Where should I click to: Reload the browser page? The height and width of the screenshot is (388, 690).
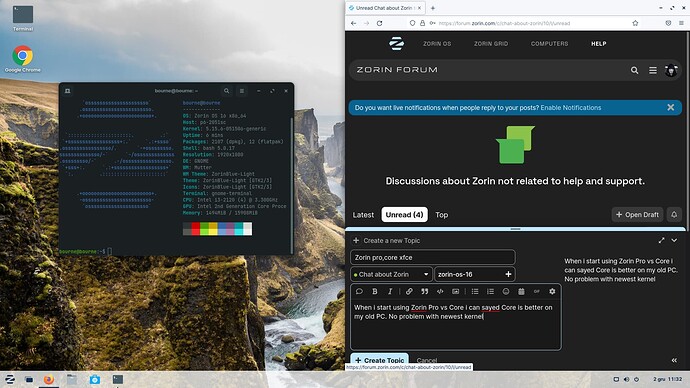(379, 23)
